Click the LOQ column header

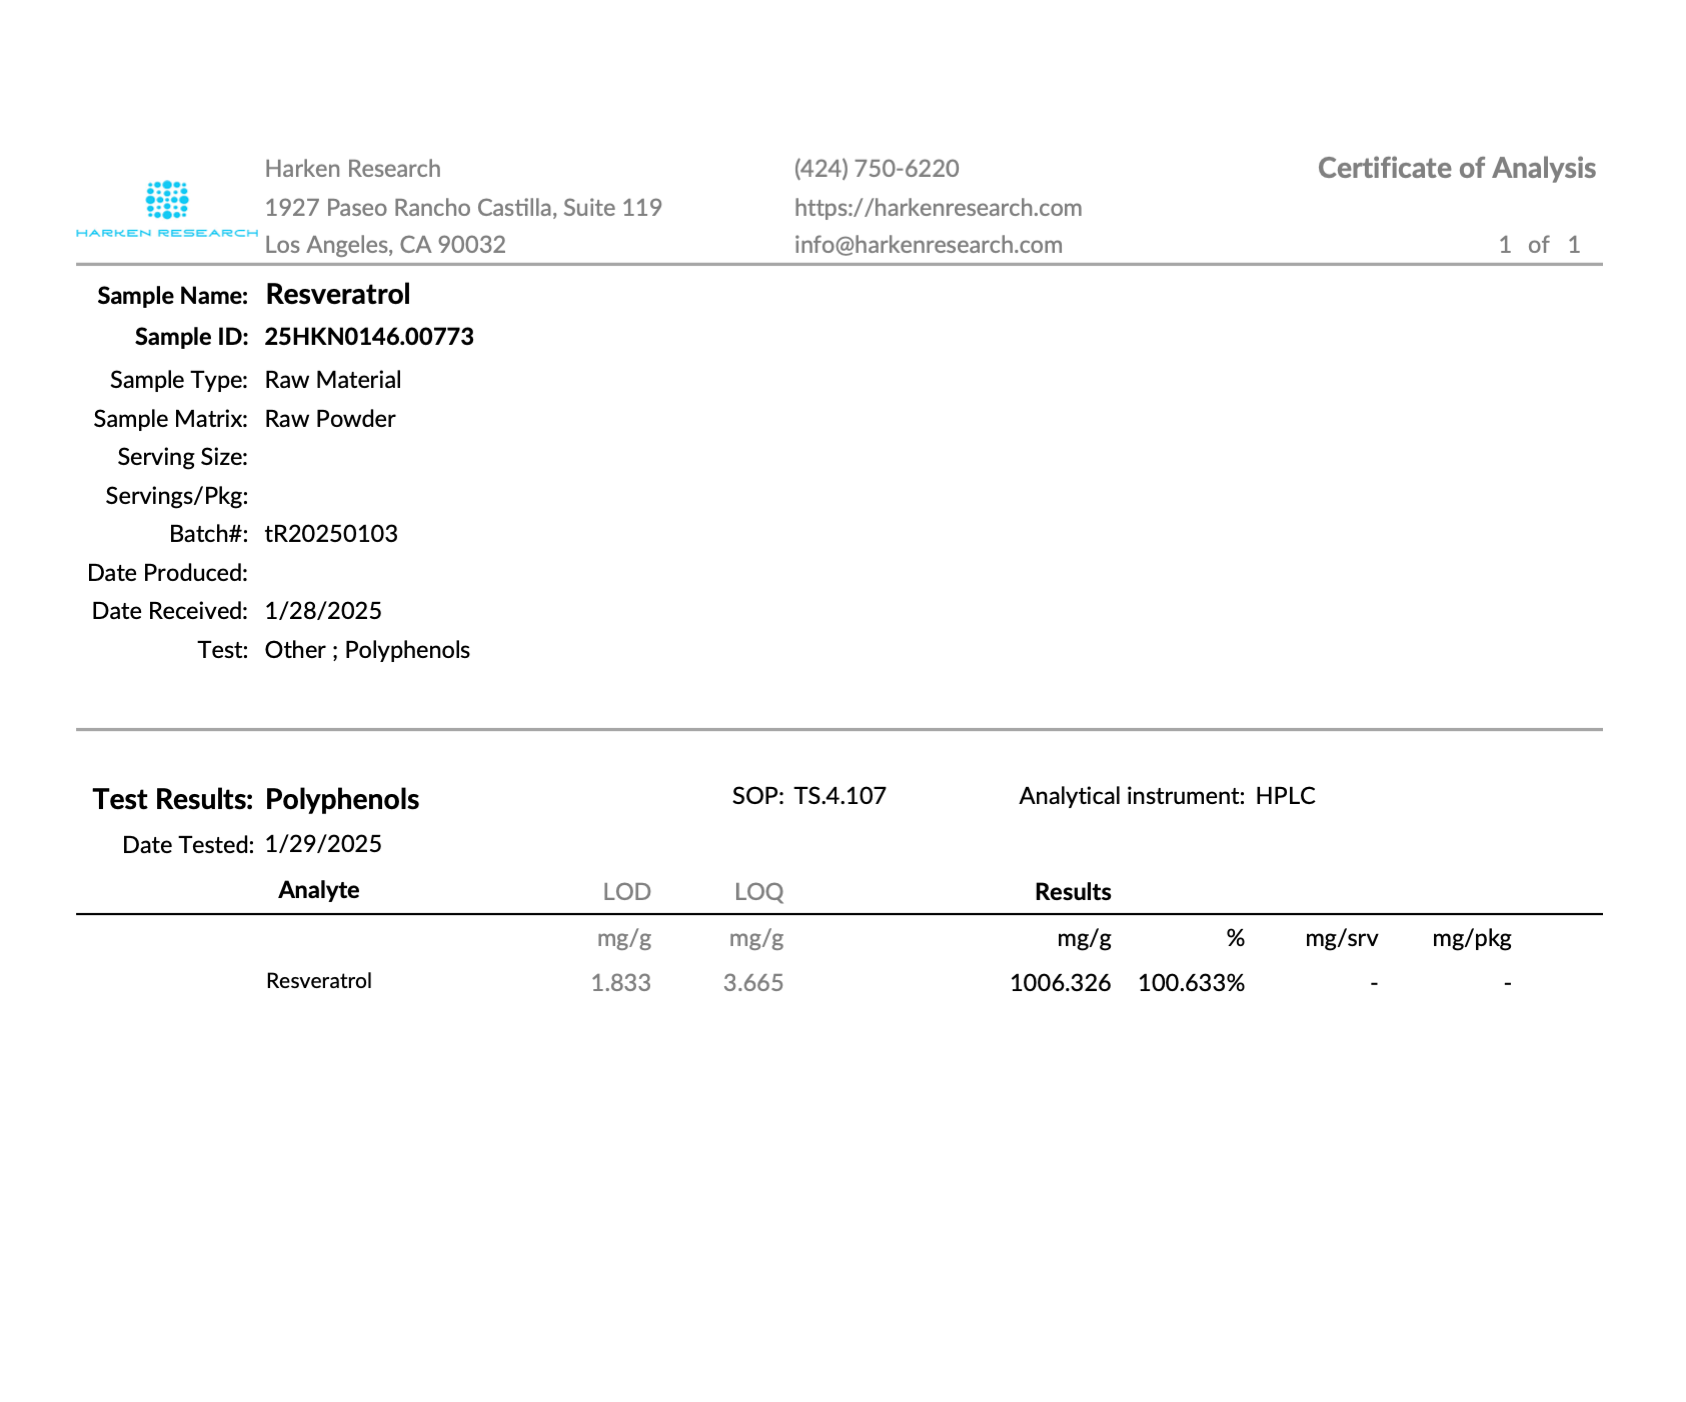pos(759,892)
